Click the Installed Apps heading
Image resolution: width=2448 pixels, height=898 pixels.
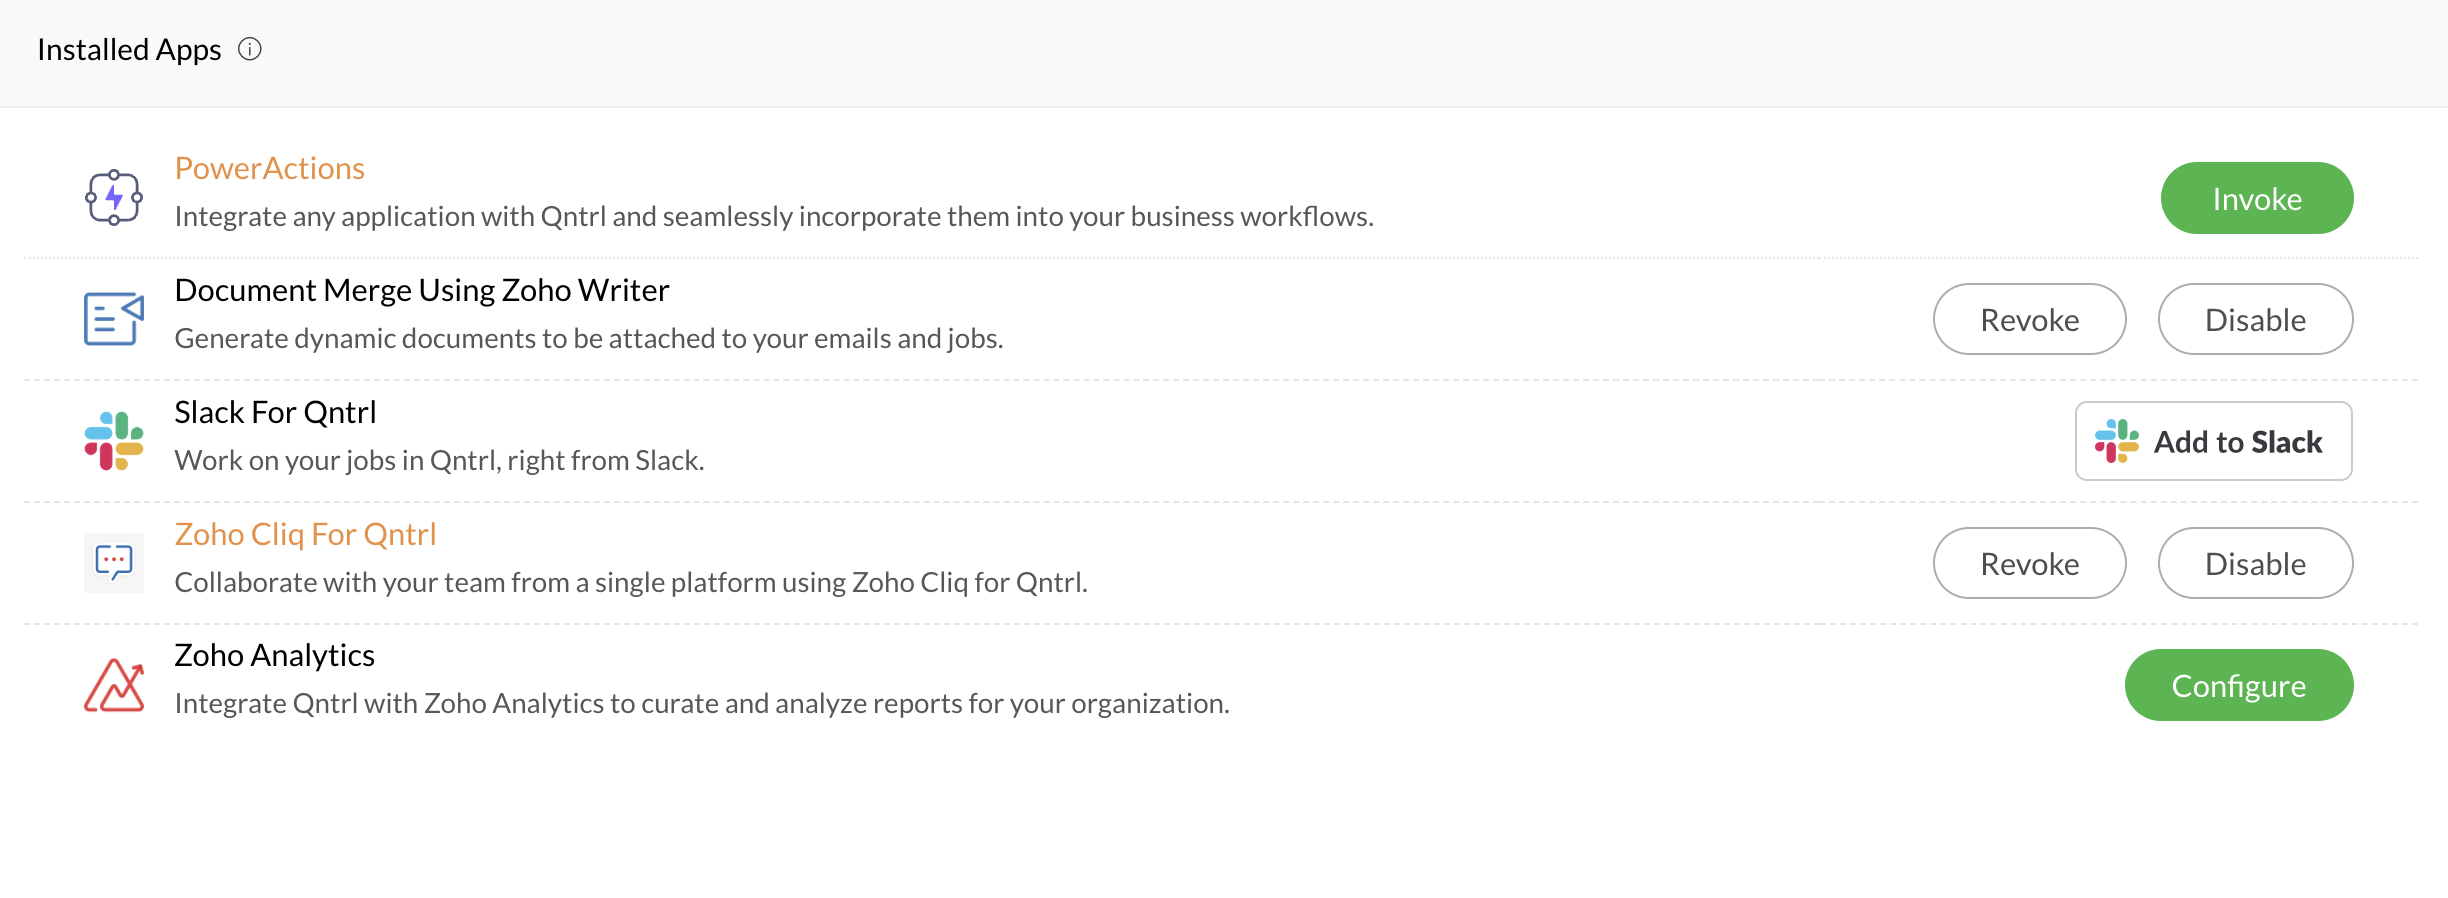click(x=129, y=49)
